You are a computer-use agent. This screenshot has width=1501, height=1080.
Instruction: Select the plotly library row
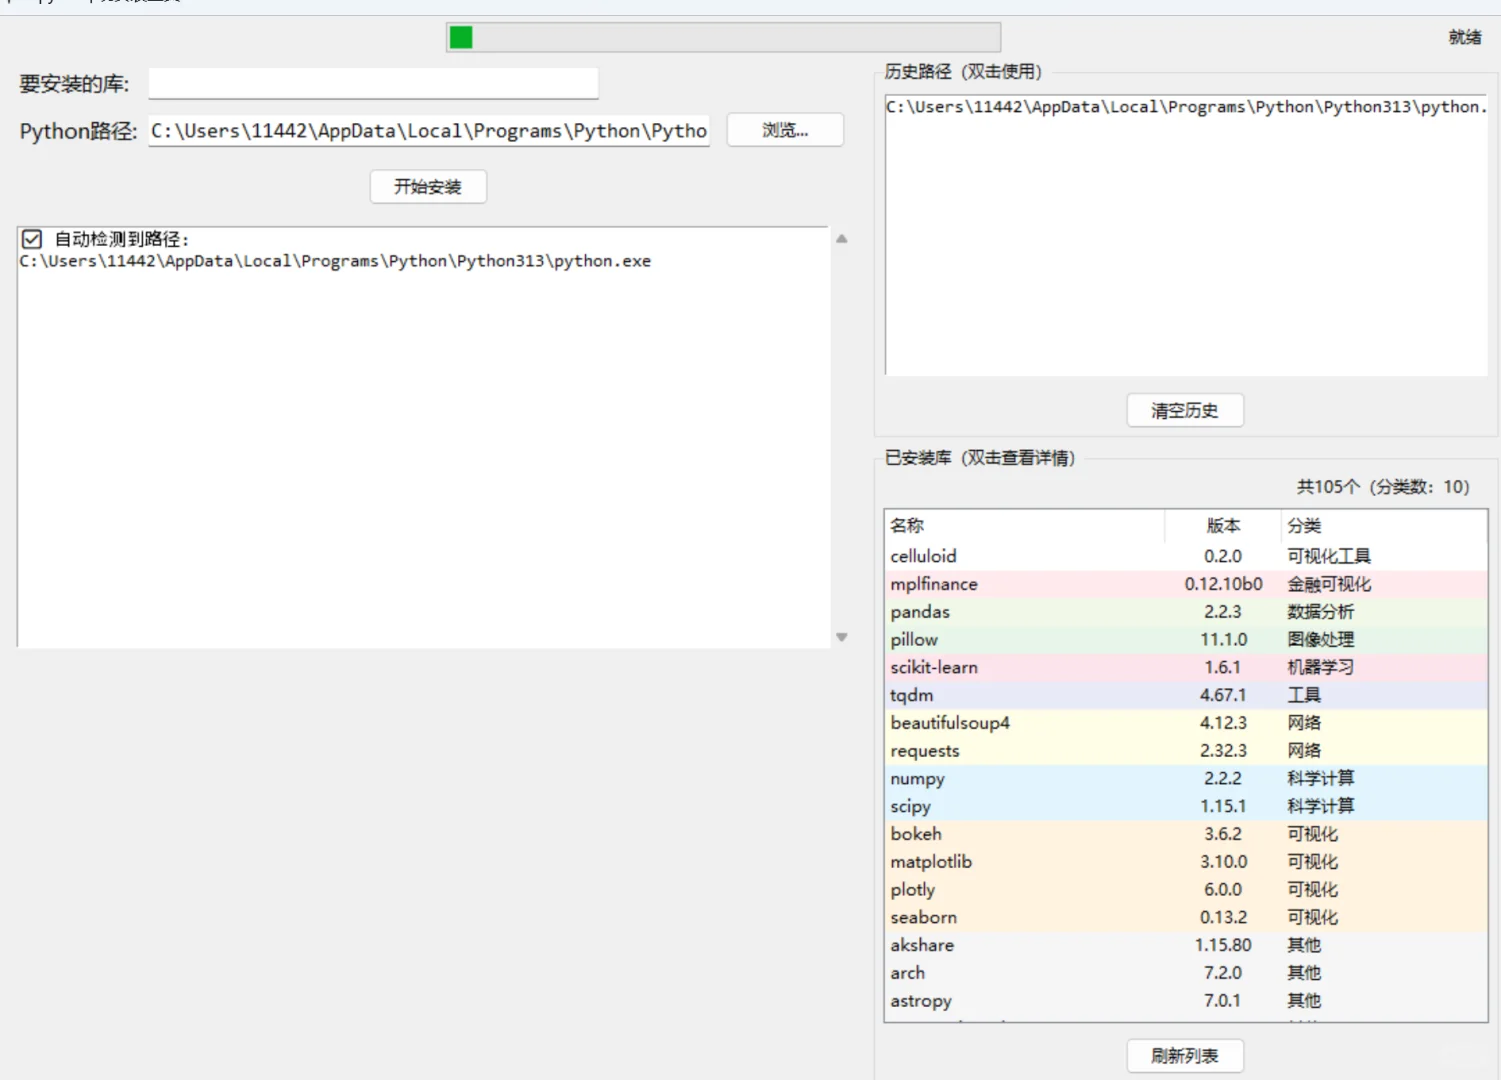coord(1186,890)
